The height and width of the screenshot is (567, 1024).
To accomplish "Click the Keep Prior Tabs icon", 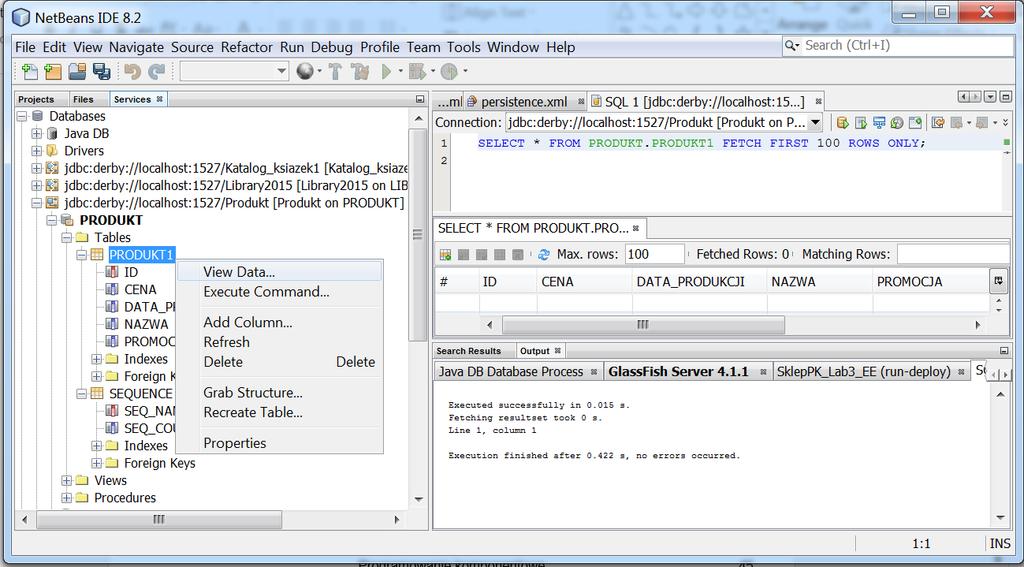I will click(x=915, y=122).
